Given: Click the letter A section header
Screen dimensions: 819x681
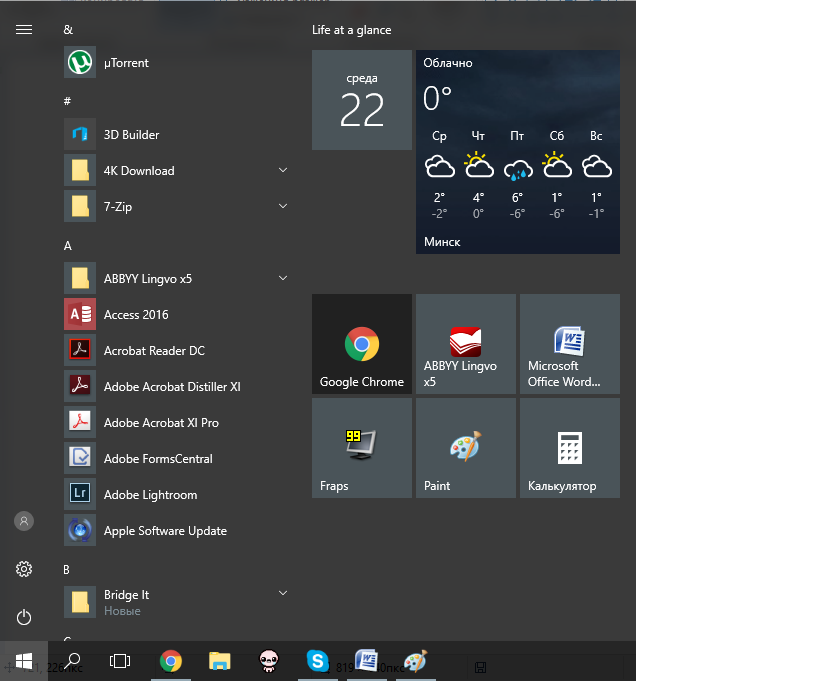Looking at the screenshot, I should pyautogui.click(x=68, y=246).
